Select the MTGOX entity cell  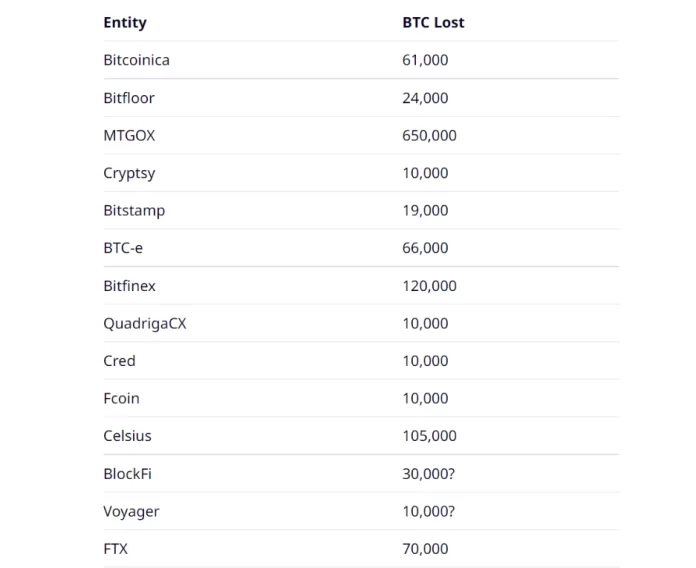129,135
